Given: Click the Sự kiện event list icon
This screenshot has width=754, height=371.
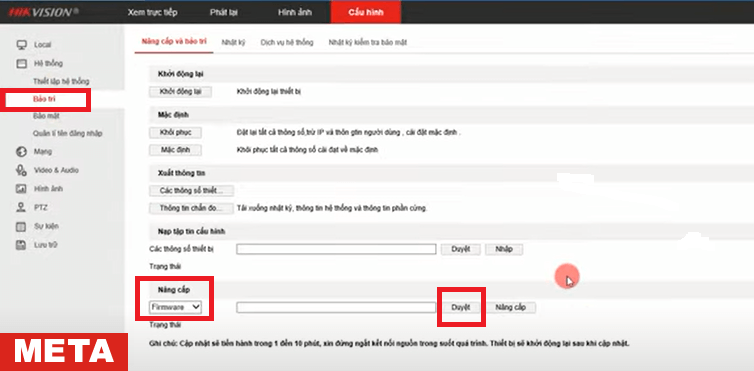Looking at the screenshot, I should tap(21, 226).
